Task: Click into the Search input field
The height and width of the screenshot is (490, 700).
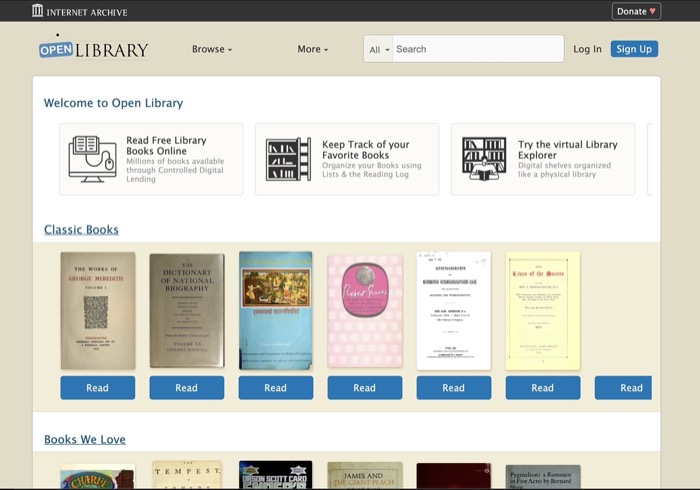Action: pos(478,49)
